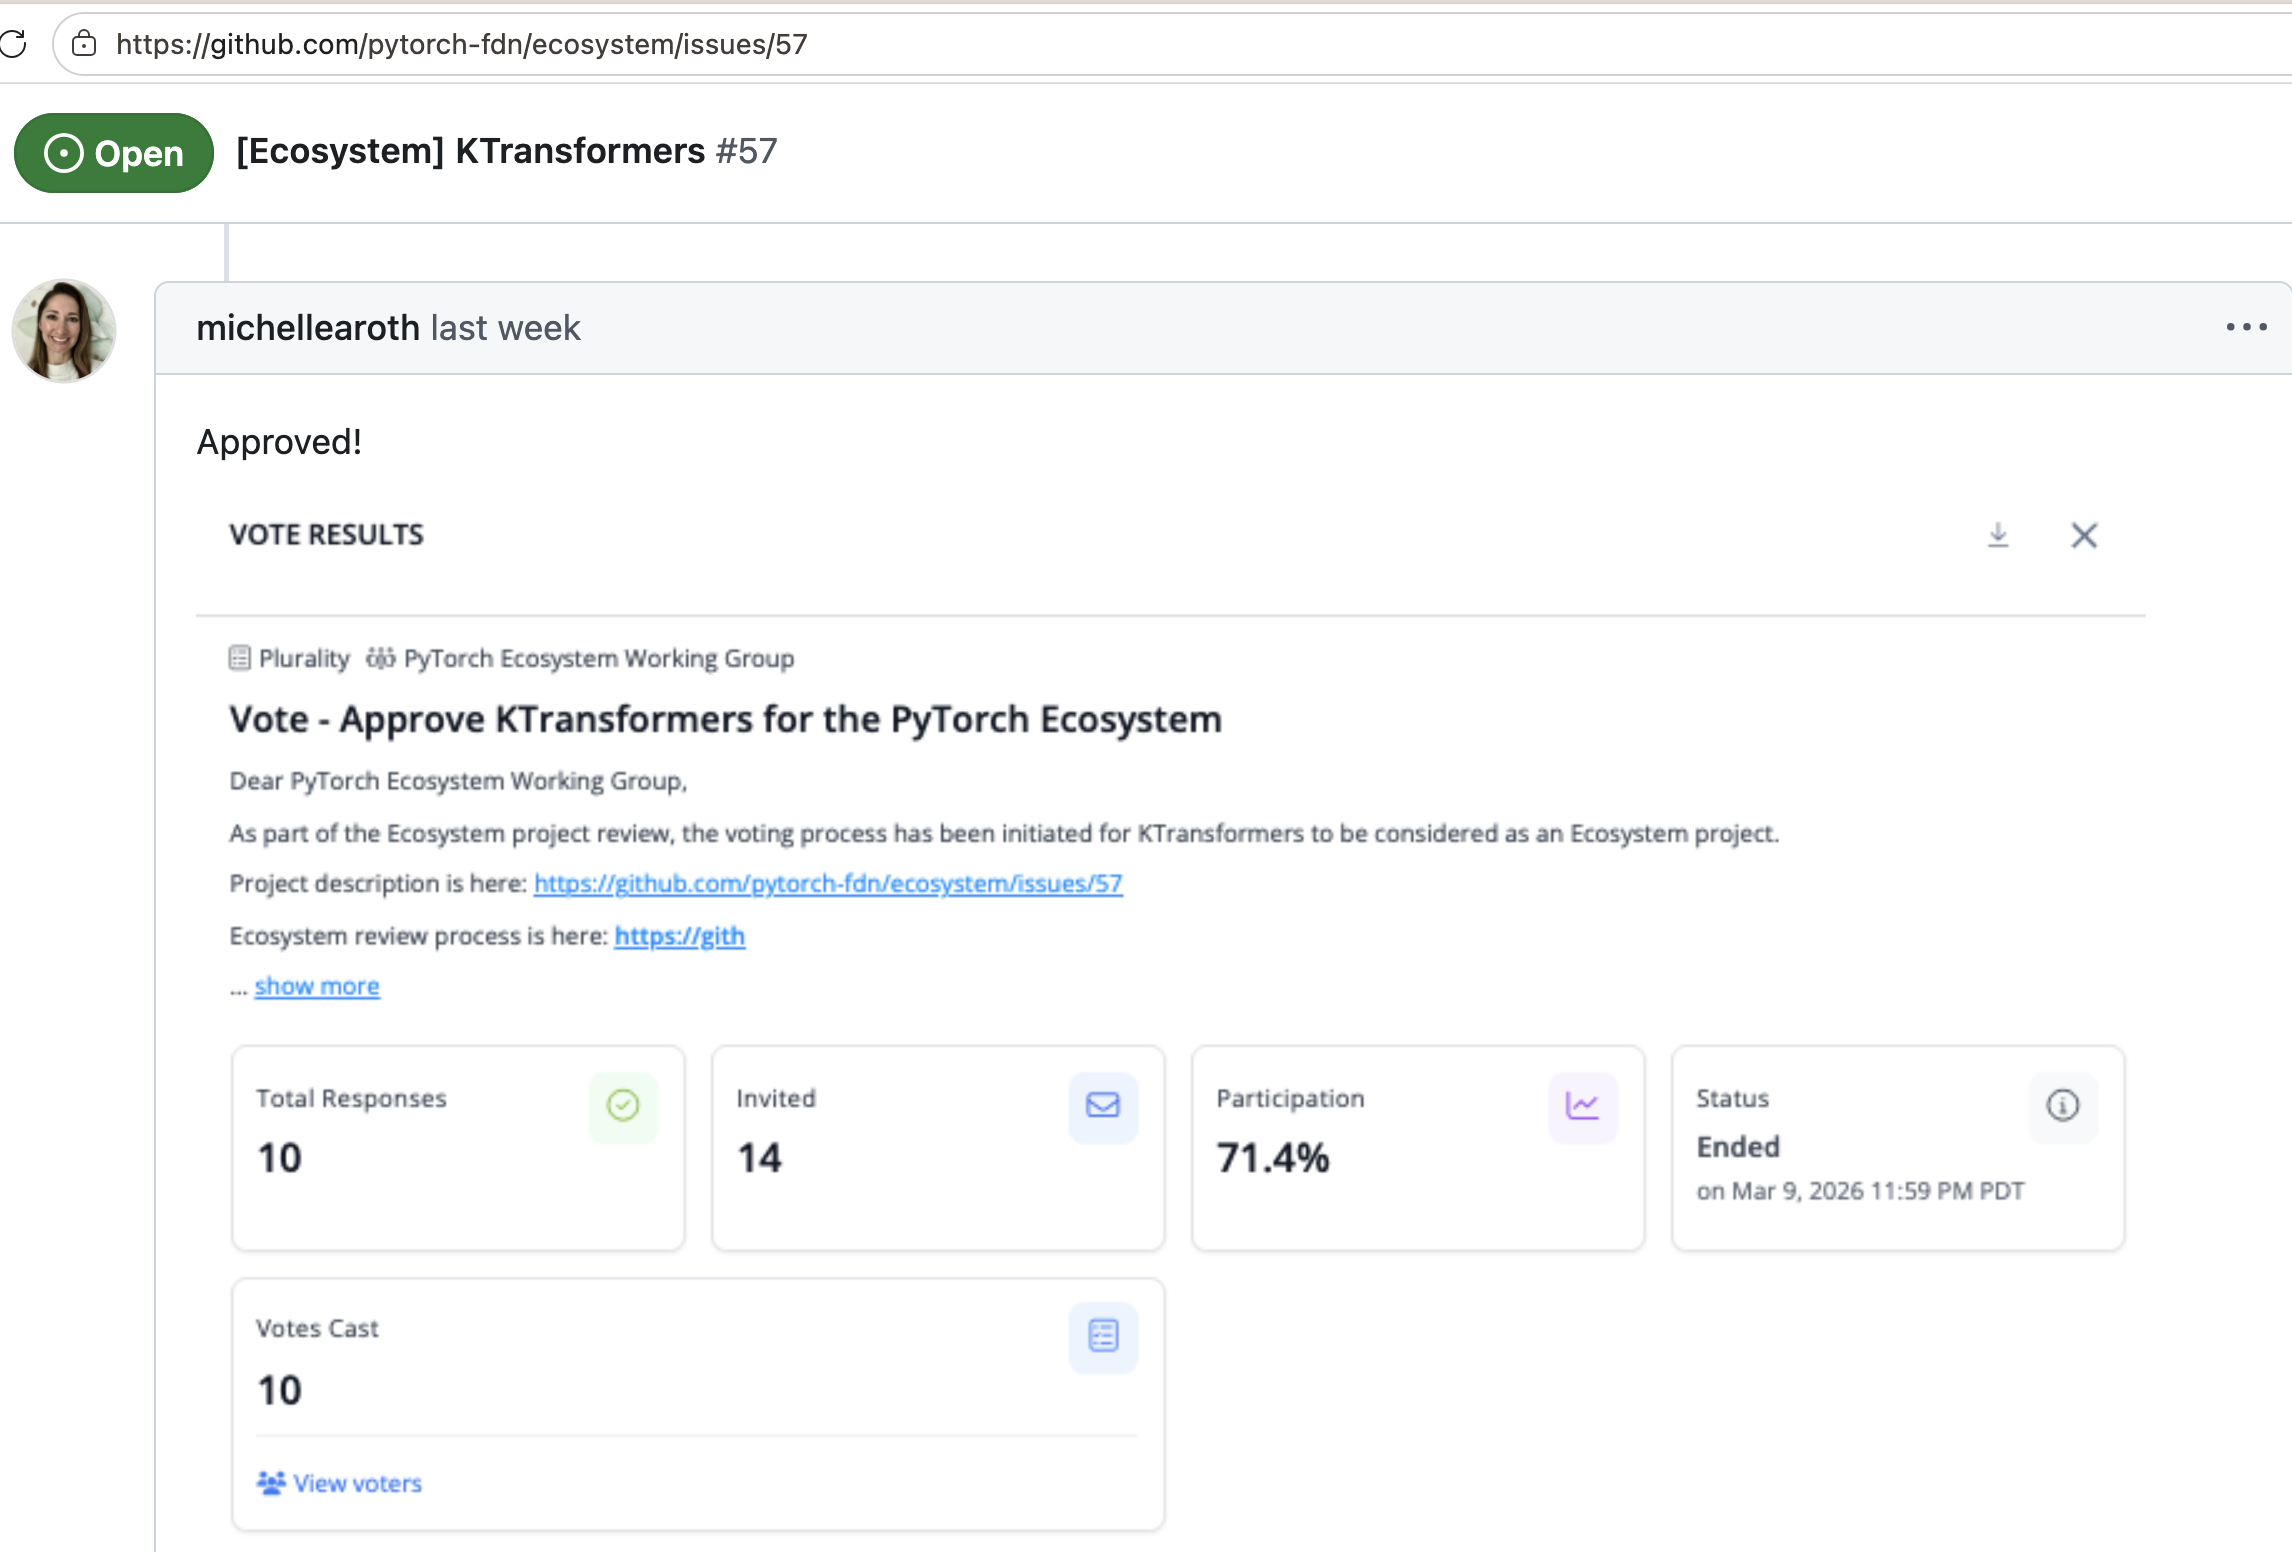Click the issue title KTransformers #57
Image resolution: width=2292 pixels, height=1552 pixels.
(506, 151)
